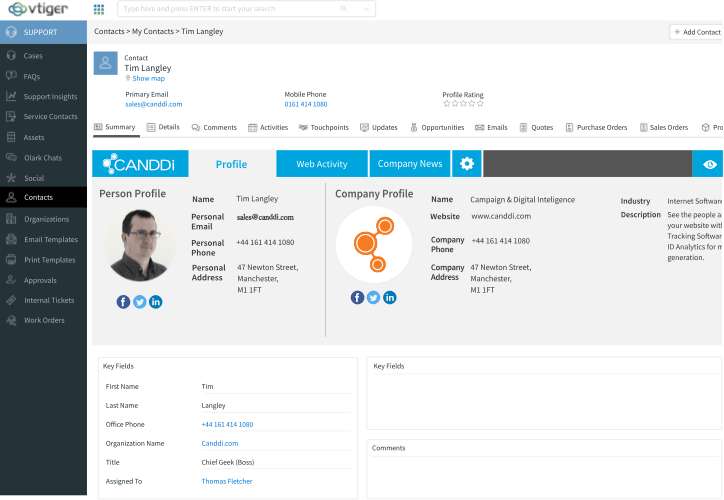Open the Canddi.com organization link
The height and width of the screenshot is (500, 724).
tap(220, 443)
